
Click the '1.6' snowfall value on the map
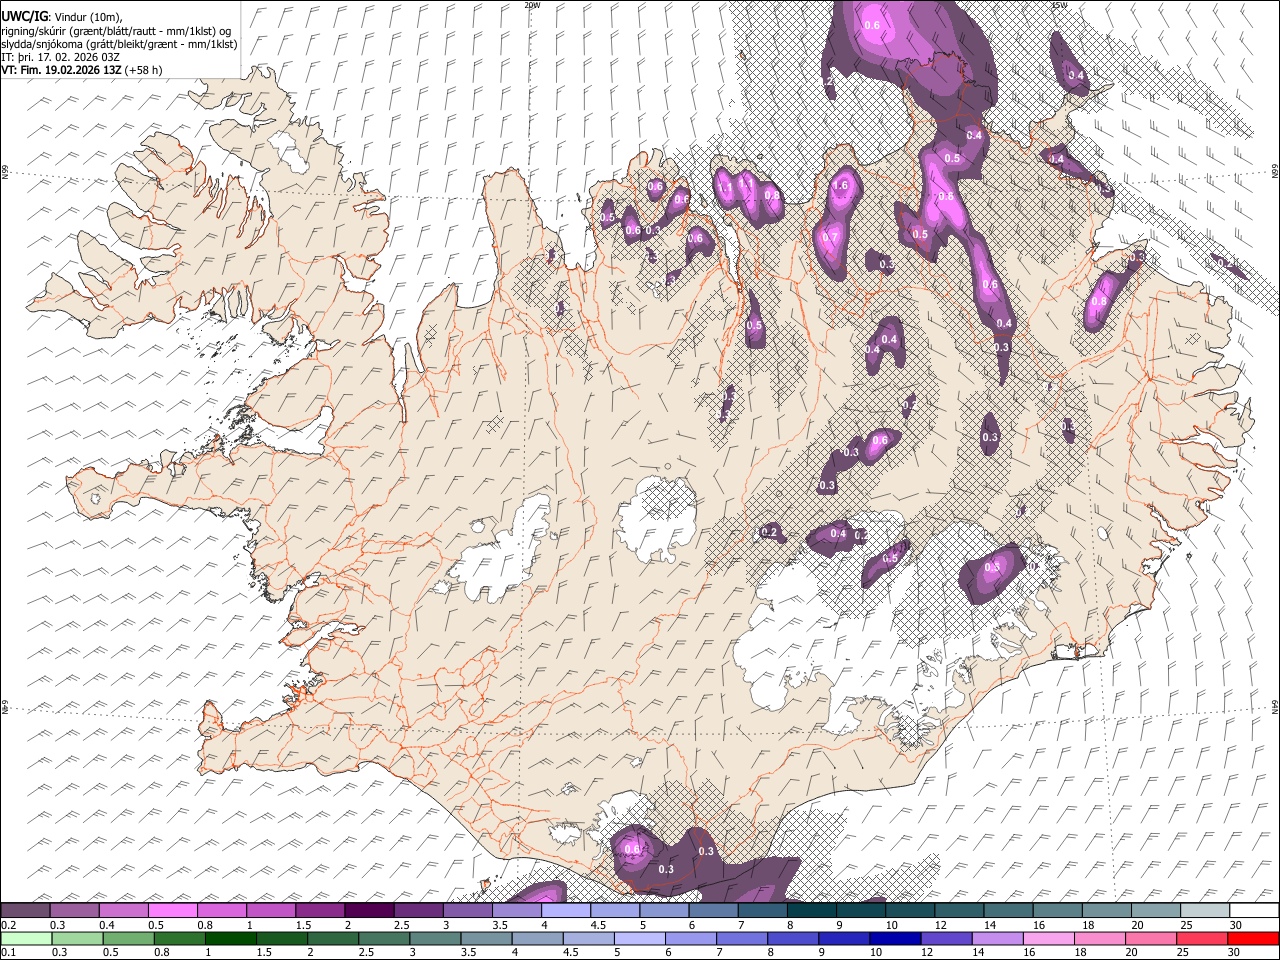(840, 185)
